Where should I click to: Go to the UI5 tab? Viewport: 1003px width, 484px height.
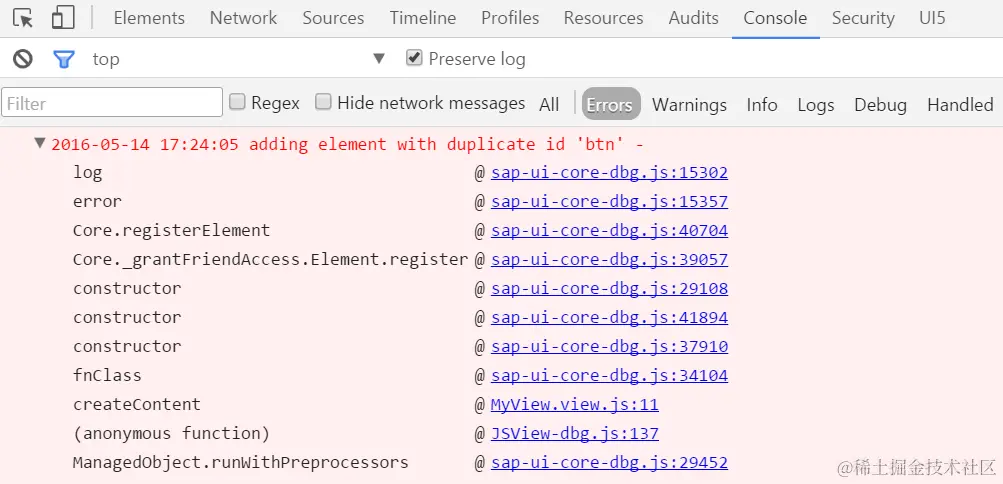click(x=931, y=18)
